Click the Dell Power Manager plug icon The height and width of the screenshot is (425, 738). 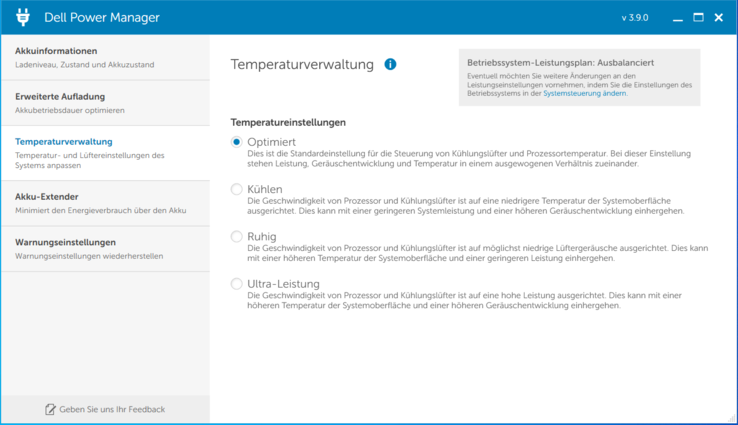point(24,18)
